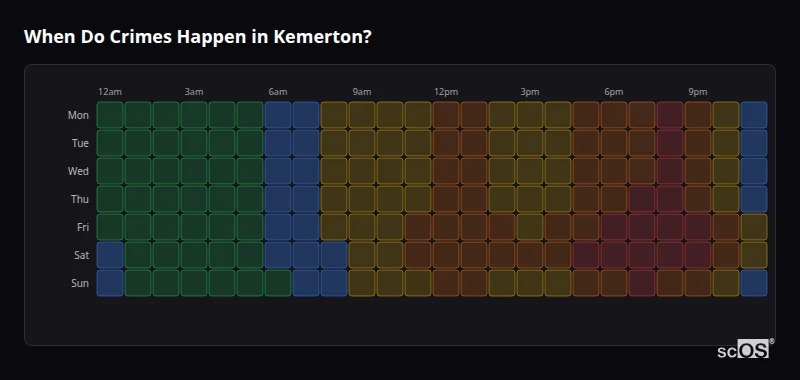This screenshot has width=800, height=380.
Task: Select the Monday 8pm red cell
Action: tap(670, 115)
